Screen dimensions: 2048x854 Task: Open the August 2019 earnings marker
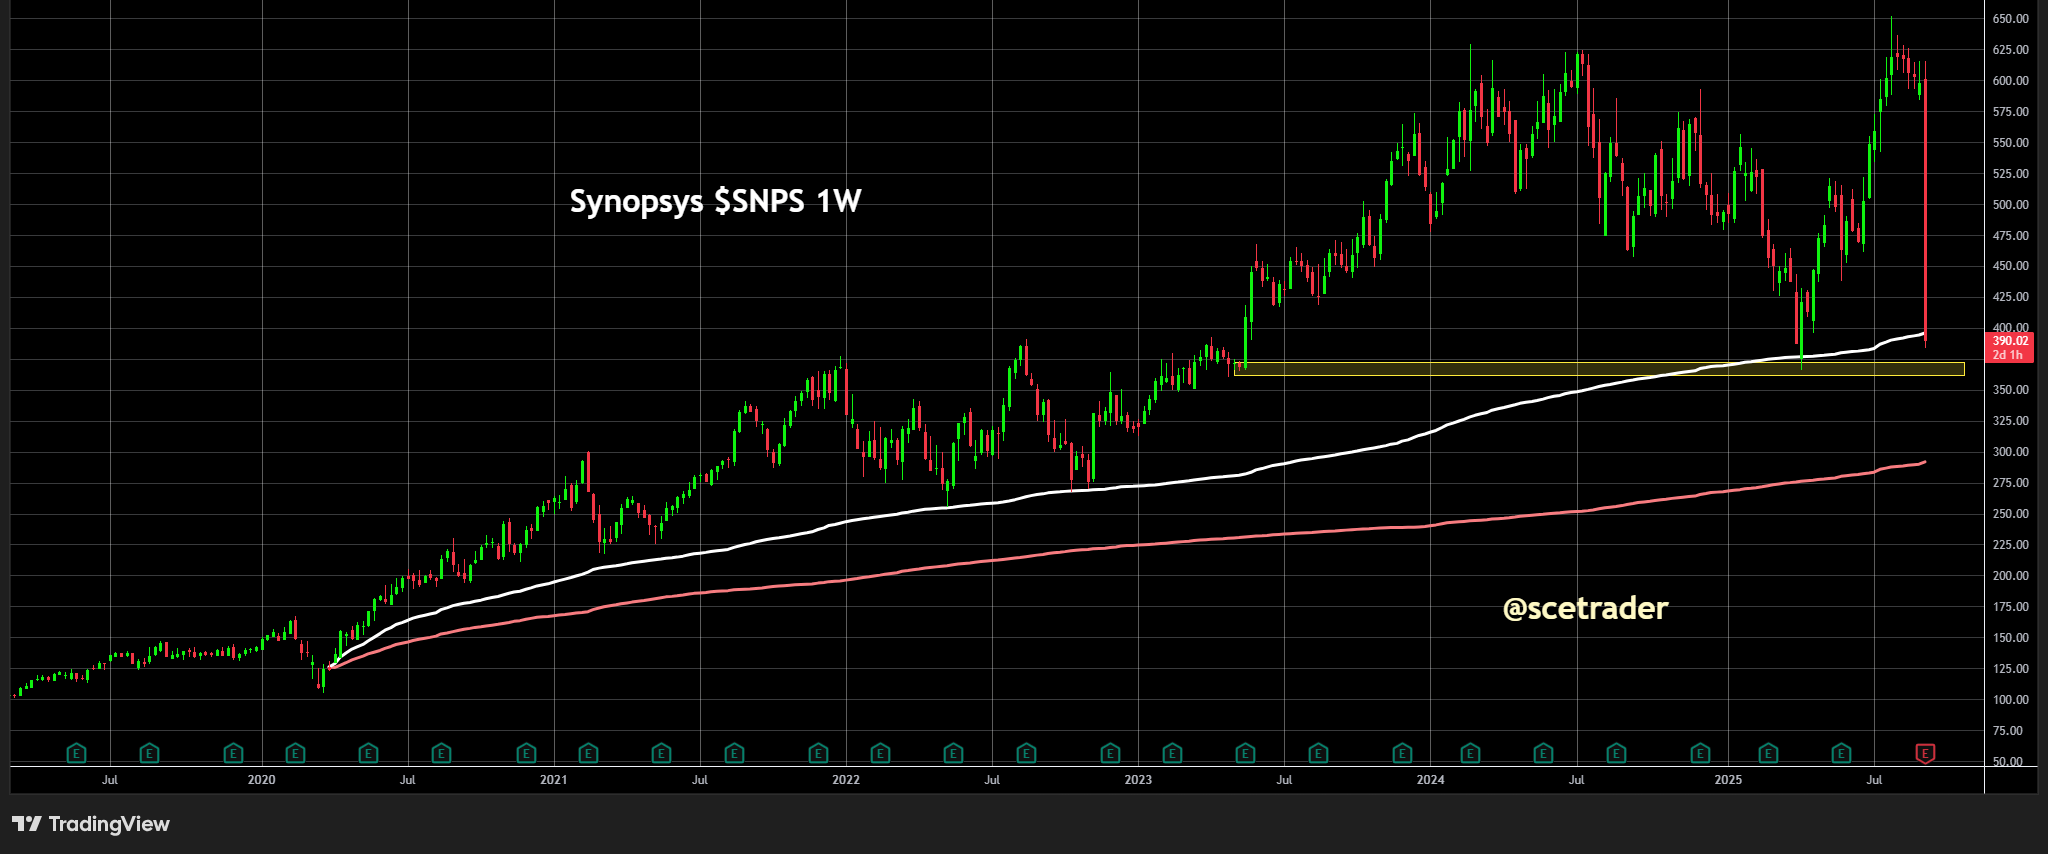coord(149,753)
